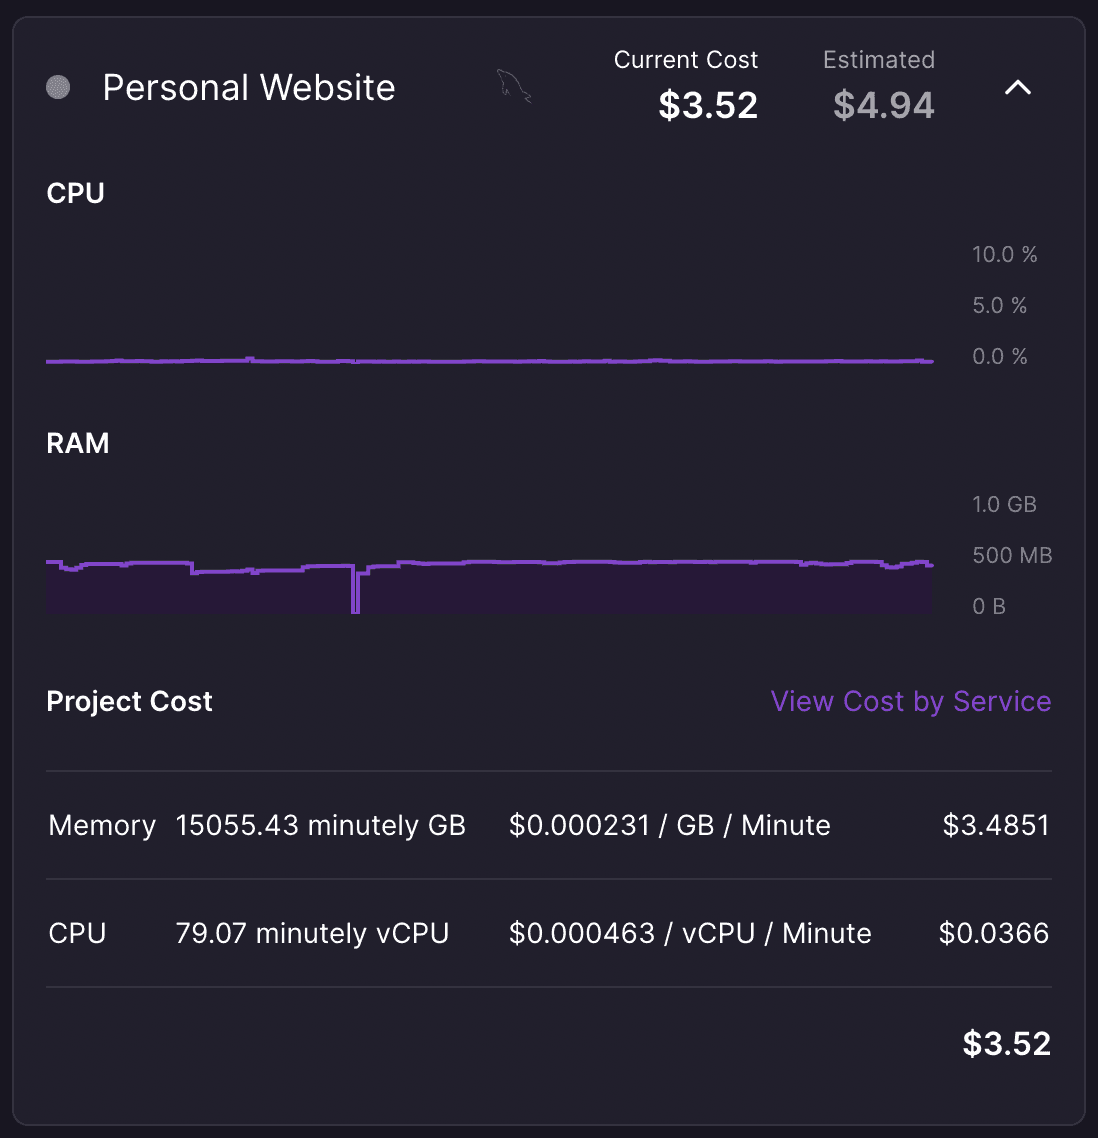Screen dimensions: 1098x1138
Task: Open View Cost by Service
Action: pyautogui.click(x=911, y=701)
